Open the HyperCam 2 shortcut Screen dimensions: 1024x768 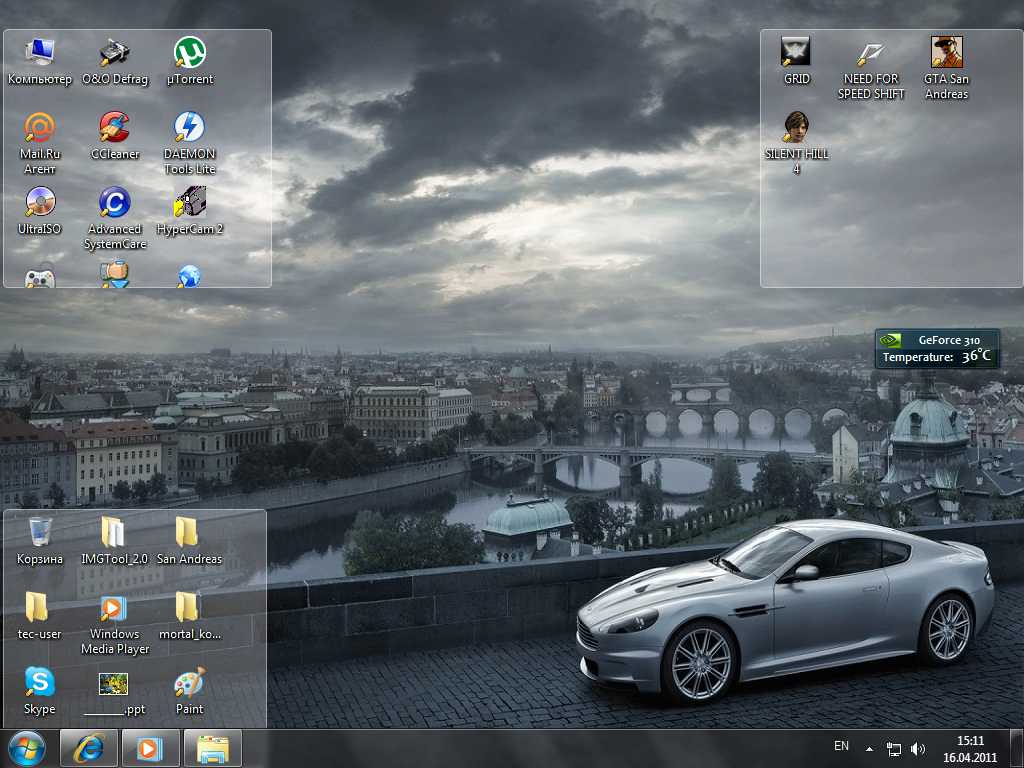coord(189,203)
